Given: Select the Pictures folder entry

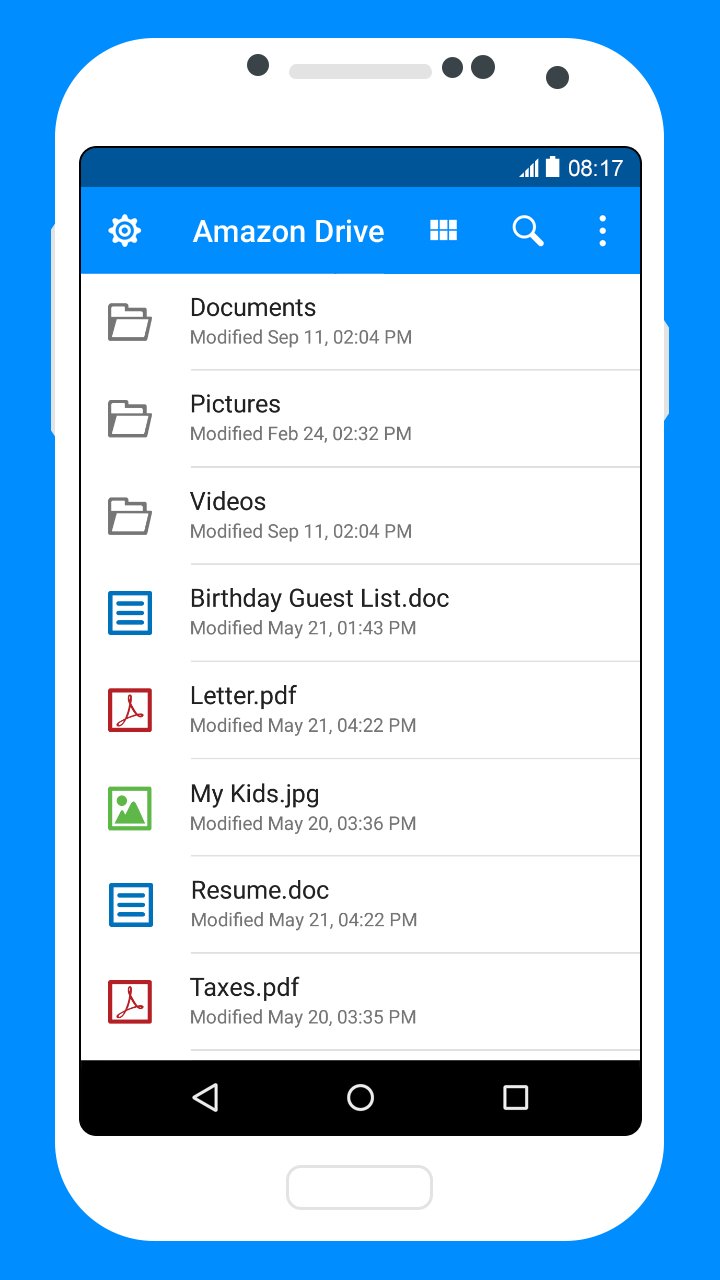Looking at the screenshot, I should pyautogui.click(x=360, y=419).
